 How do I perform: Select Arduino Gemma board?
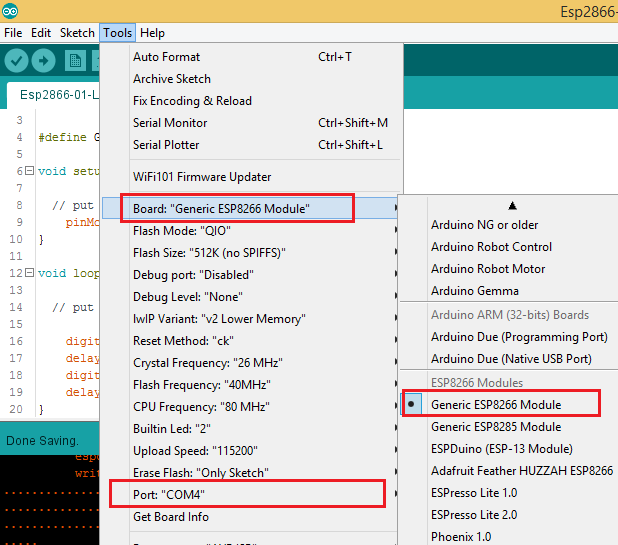(509, 291)
